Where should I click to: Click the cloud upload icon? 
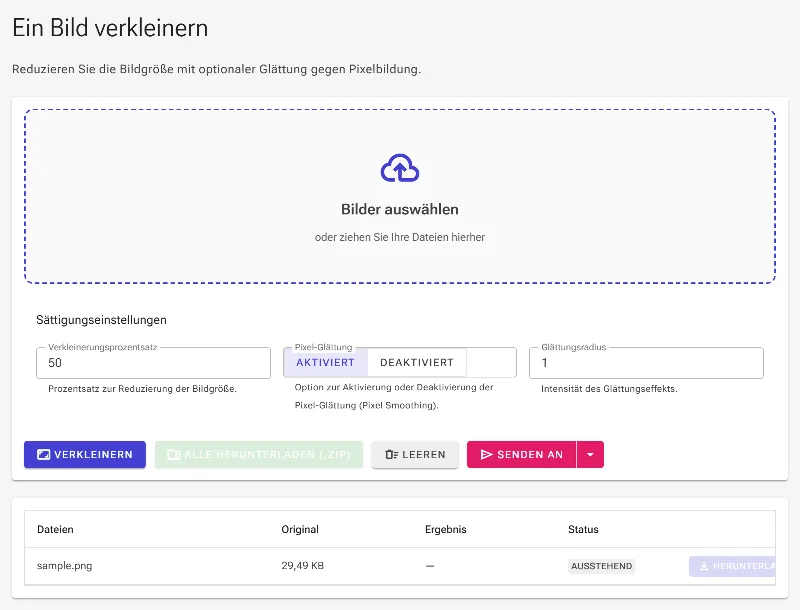coord(400,168)
